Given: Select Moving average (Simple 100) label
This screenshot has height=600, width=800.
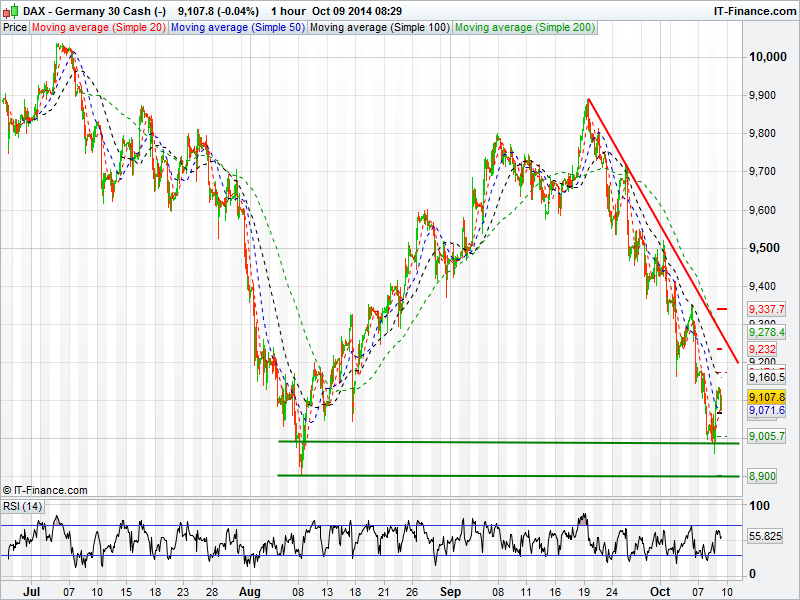Looking at the screenshot, I should pyautogui.click(x=379, y=28).
